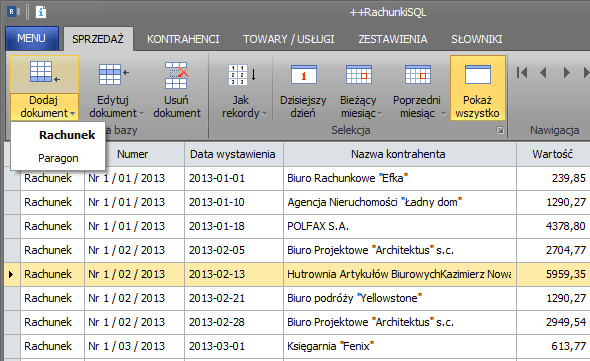Click cell Hutrownia Artykułów Biurowych

click(400, 274)
